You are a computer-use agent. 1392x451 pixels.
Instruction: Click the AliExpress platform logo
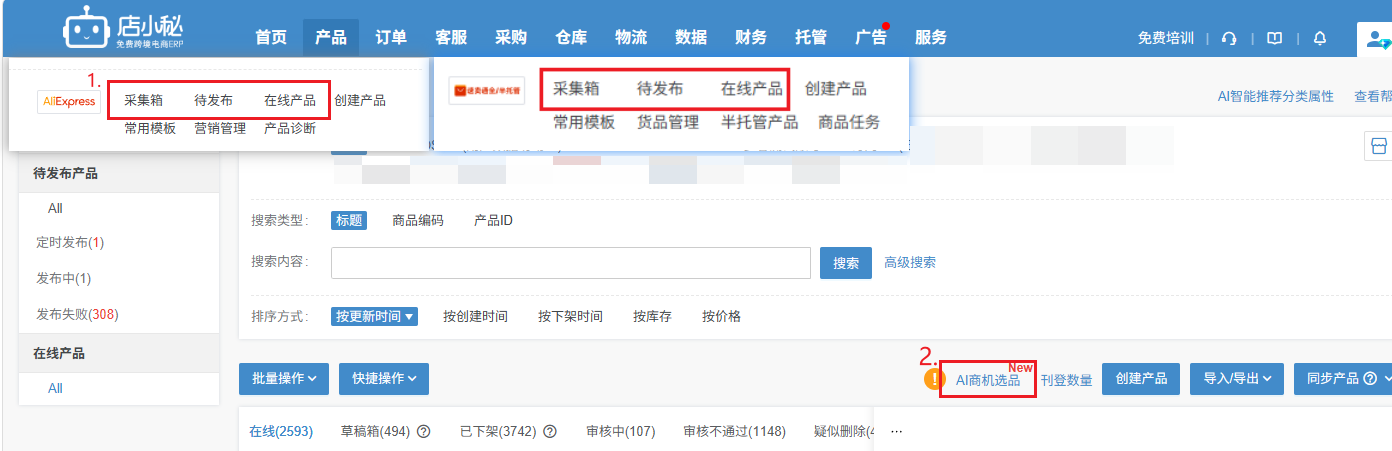click(x=70, y=101)
